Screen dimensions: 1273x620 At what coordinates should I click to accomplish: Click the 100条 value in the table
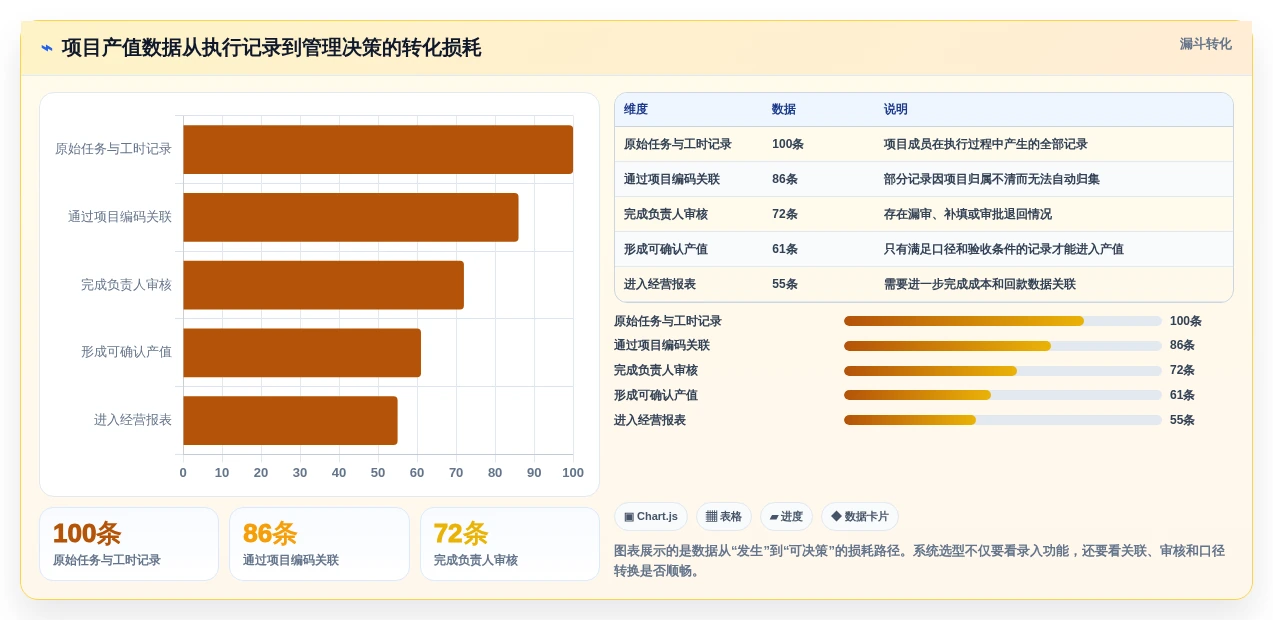click(788, 144)
